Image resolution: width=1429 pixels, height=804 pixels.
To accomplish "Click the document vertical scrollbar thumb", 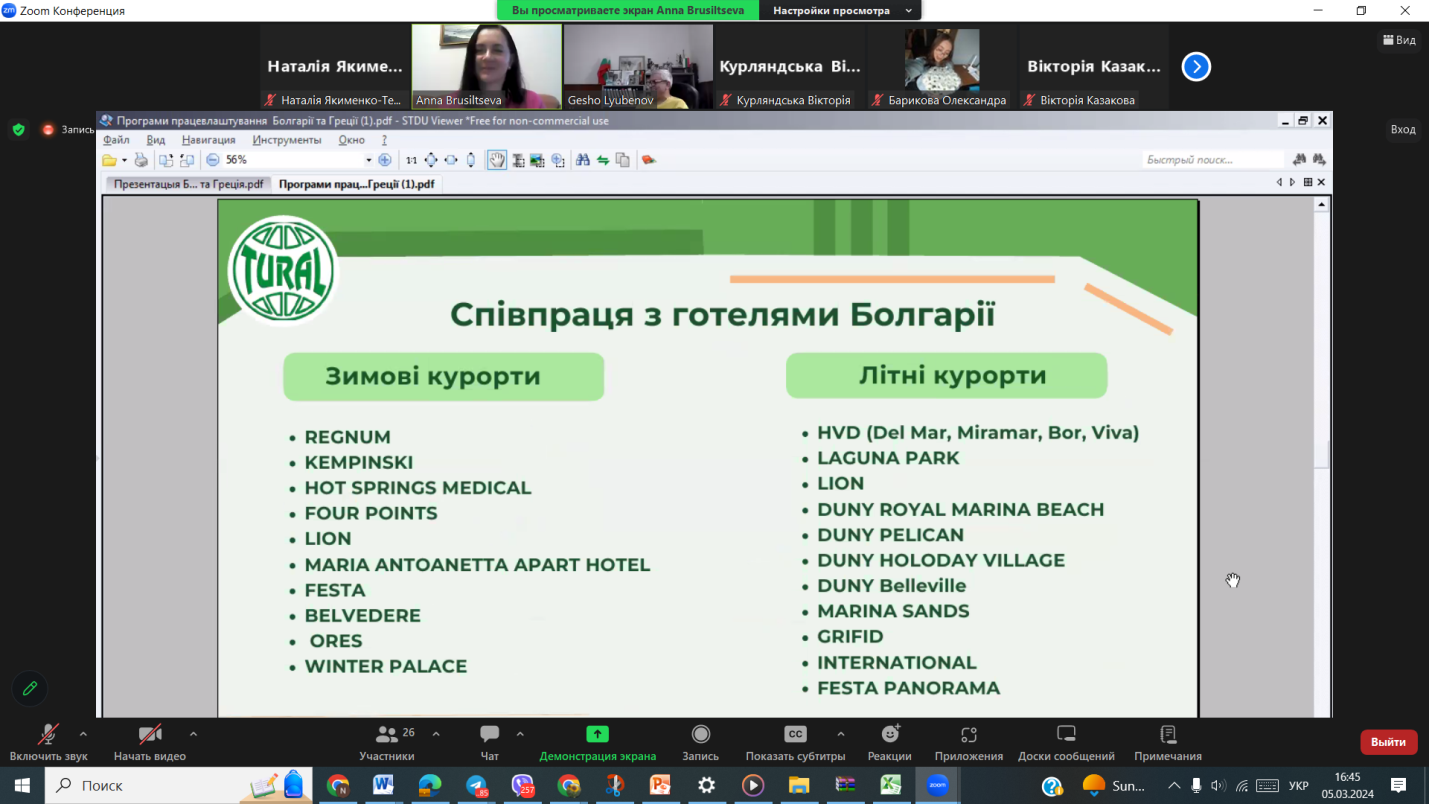I will pyautogui.click(x=1322, y=454).
